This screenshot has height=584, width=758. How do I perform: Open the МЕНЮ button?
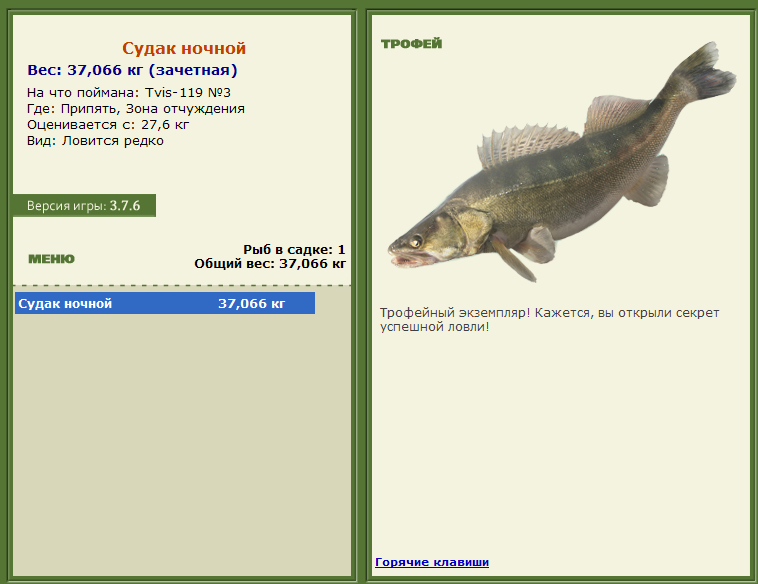51,259
